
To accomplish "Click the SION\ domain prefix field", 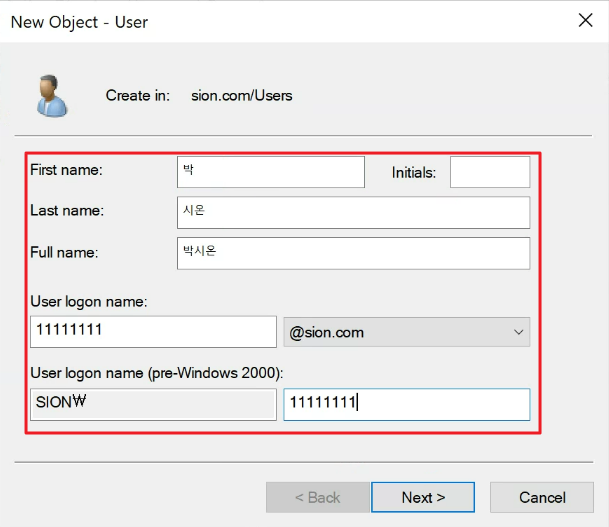I will pyautogui.click(x=153, y=404).
